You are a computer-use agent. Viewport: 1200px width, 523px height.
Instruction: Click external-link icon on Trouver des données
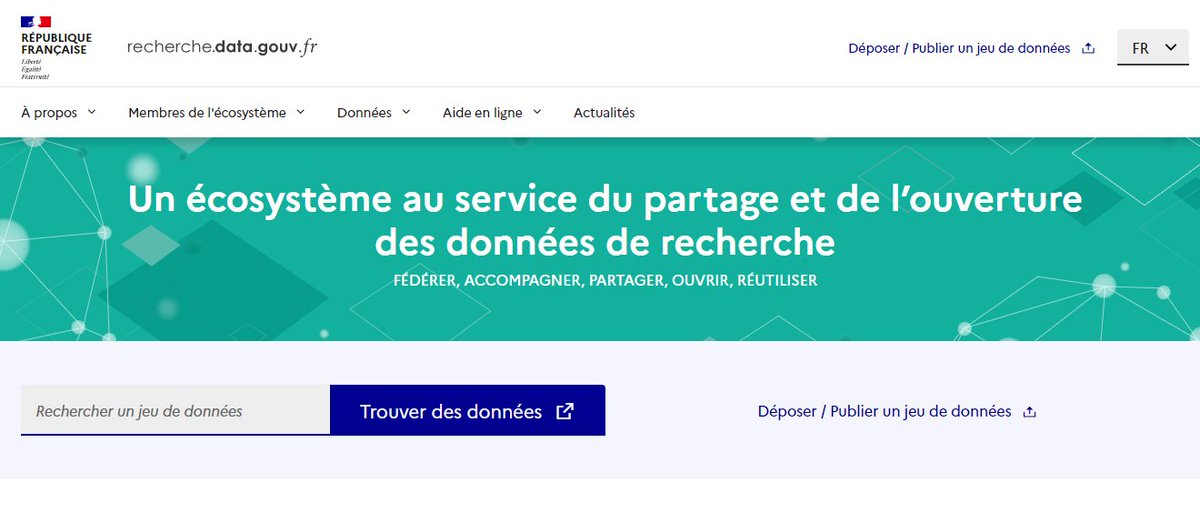(x=565, y=411)
